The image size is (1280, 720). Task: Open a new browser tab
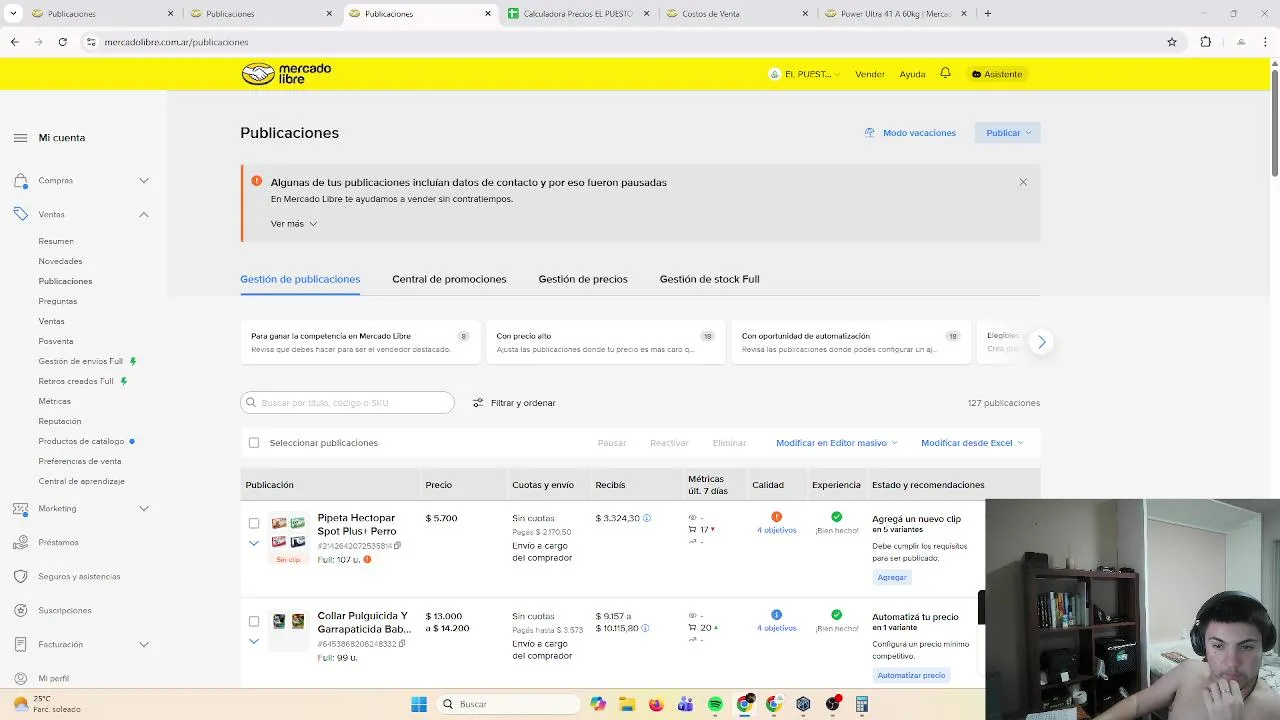[x=987, y=14]
